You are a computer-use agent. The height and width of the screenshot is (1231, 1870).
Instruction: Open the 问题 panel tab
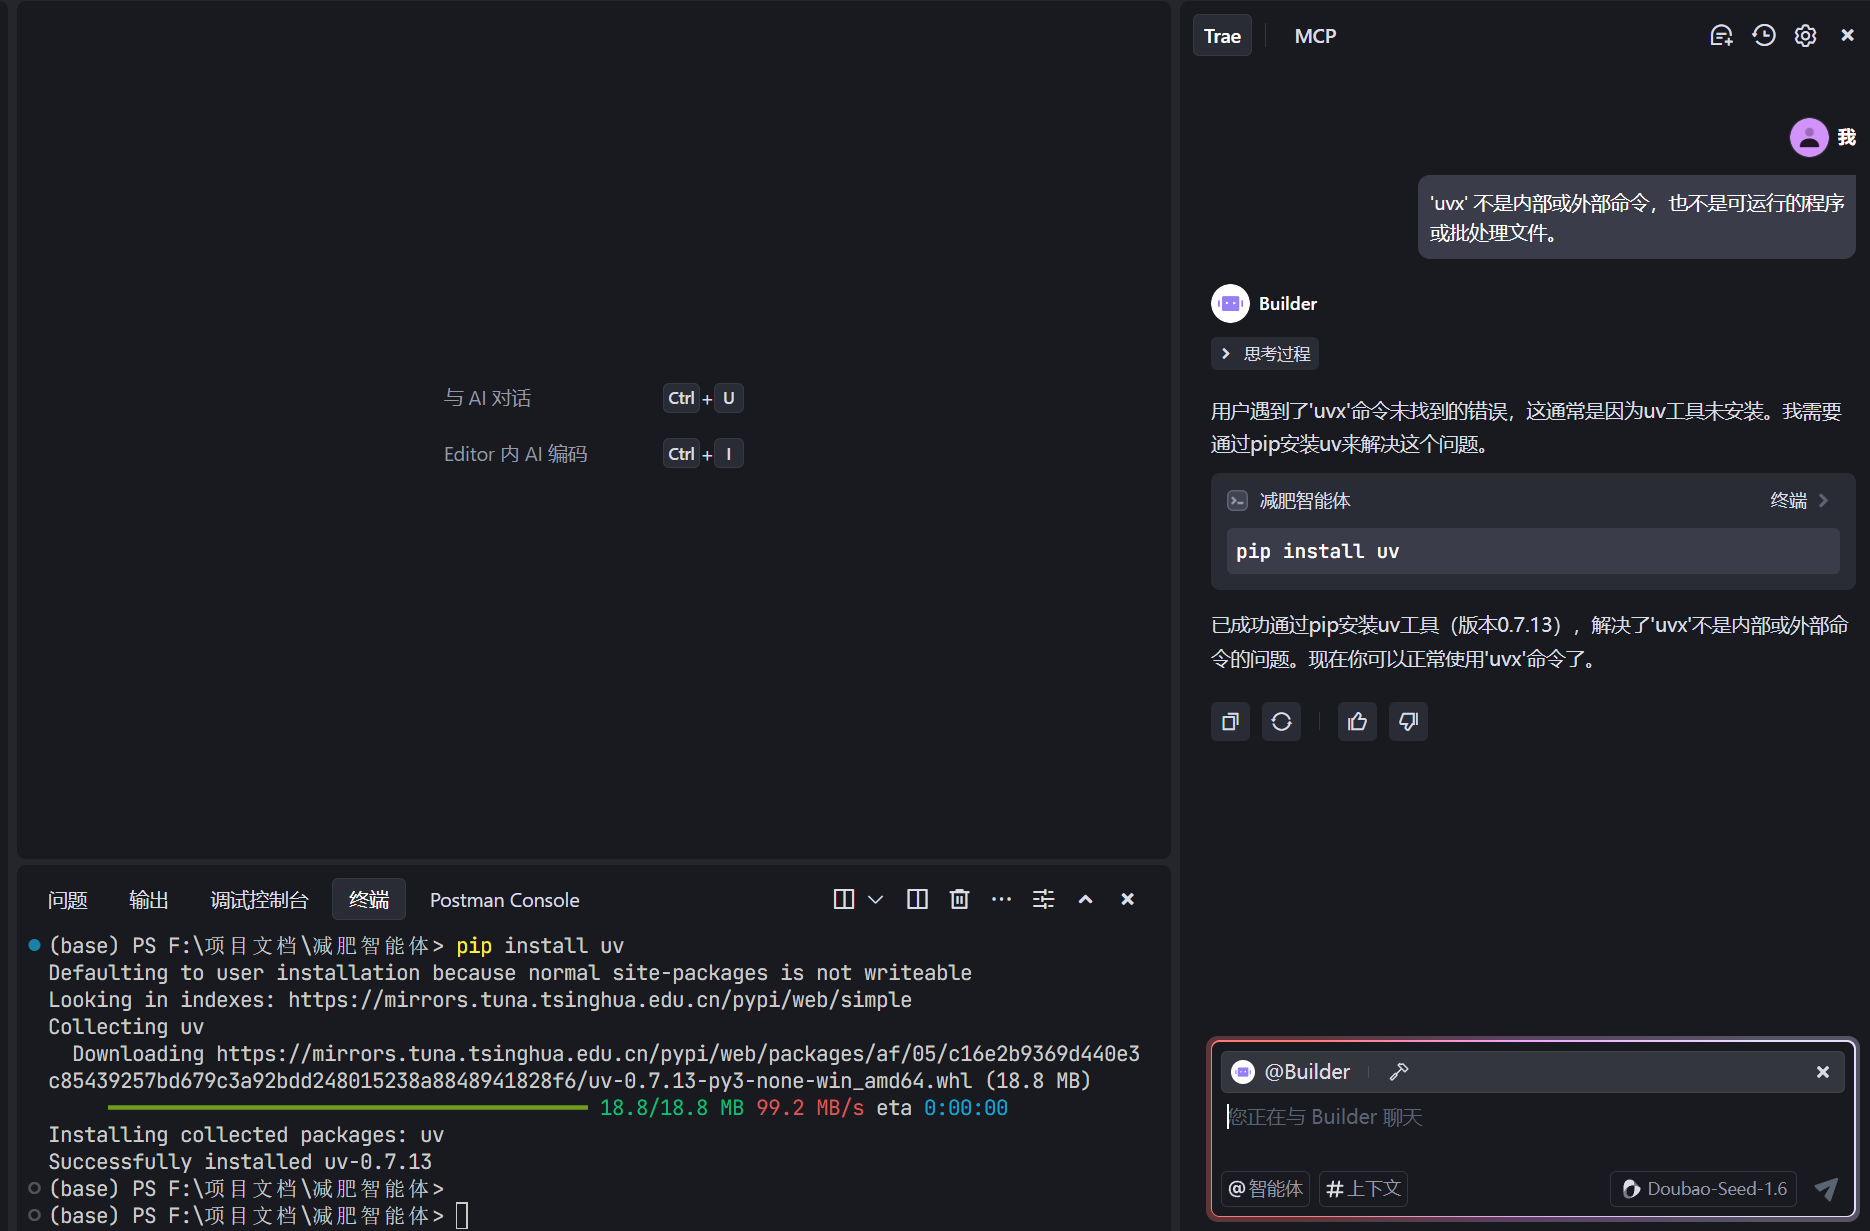[68, 900]
